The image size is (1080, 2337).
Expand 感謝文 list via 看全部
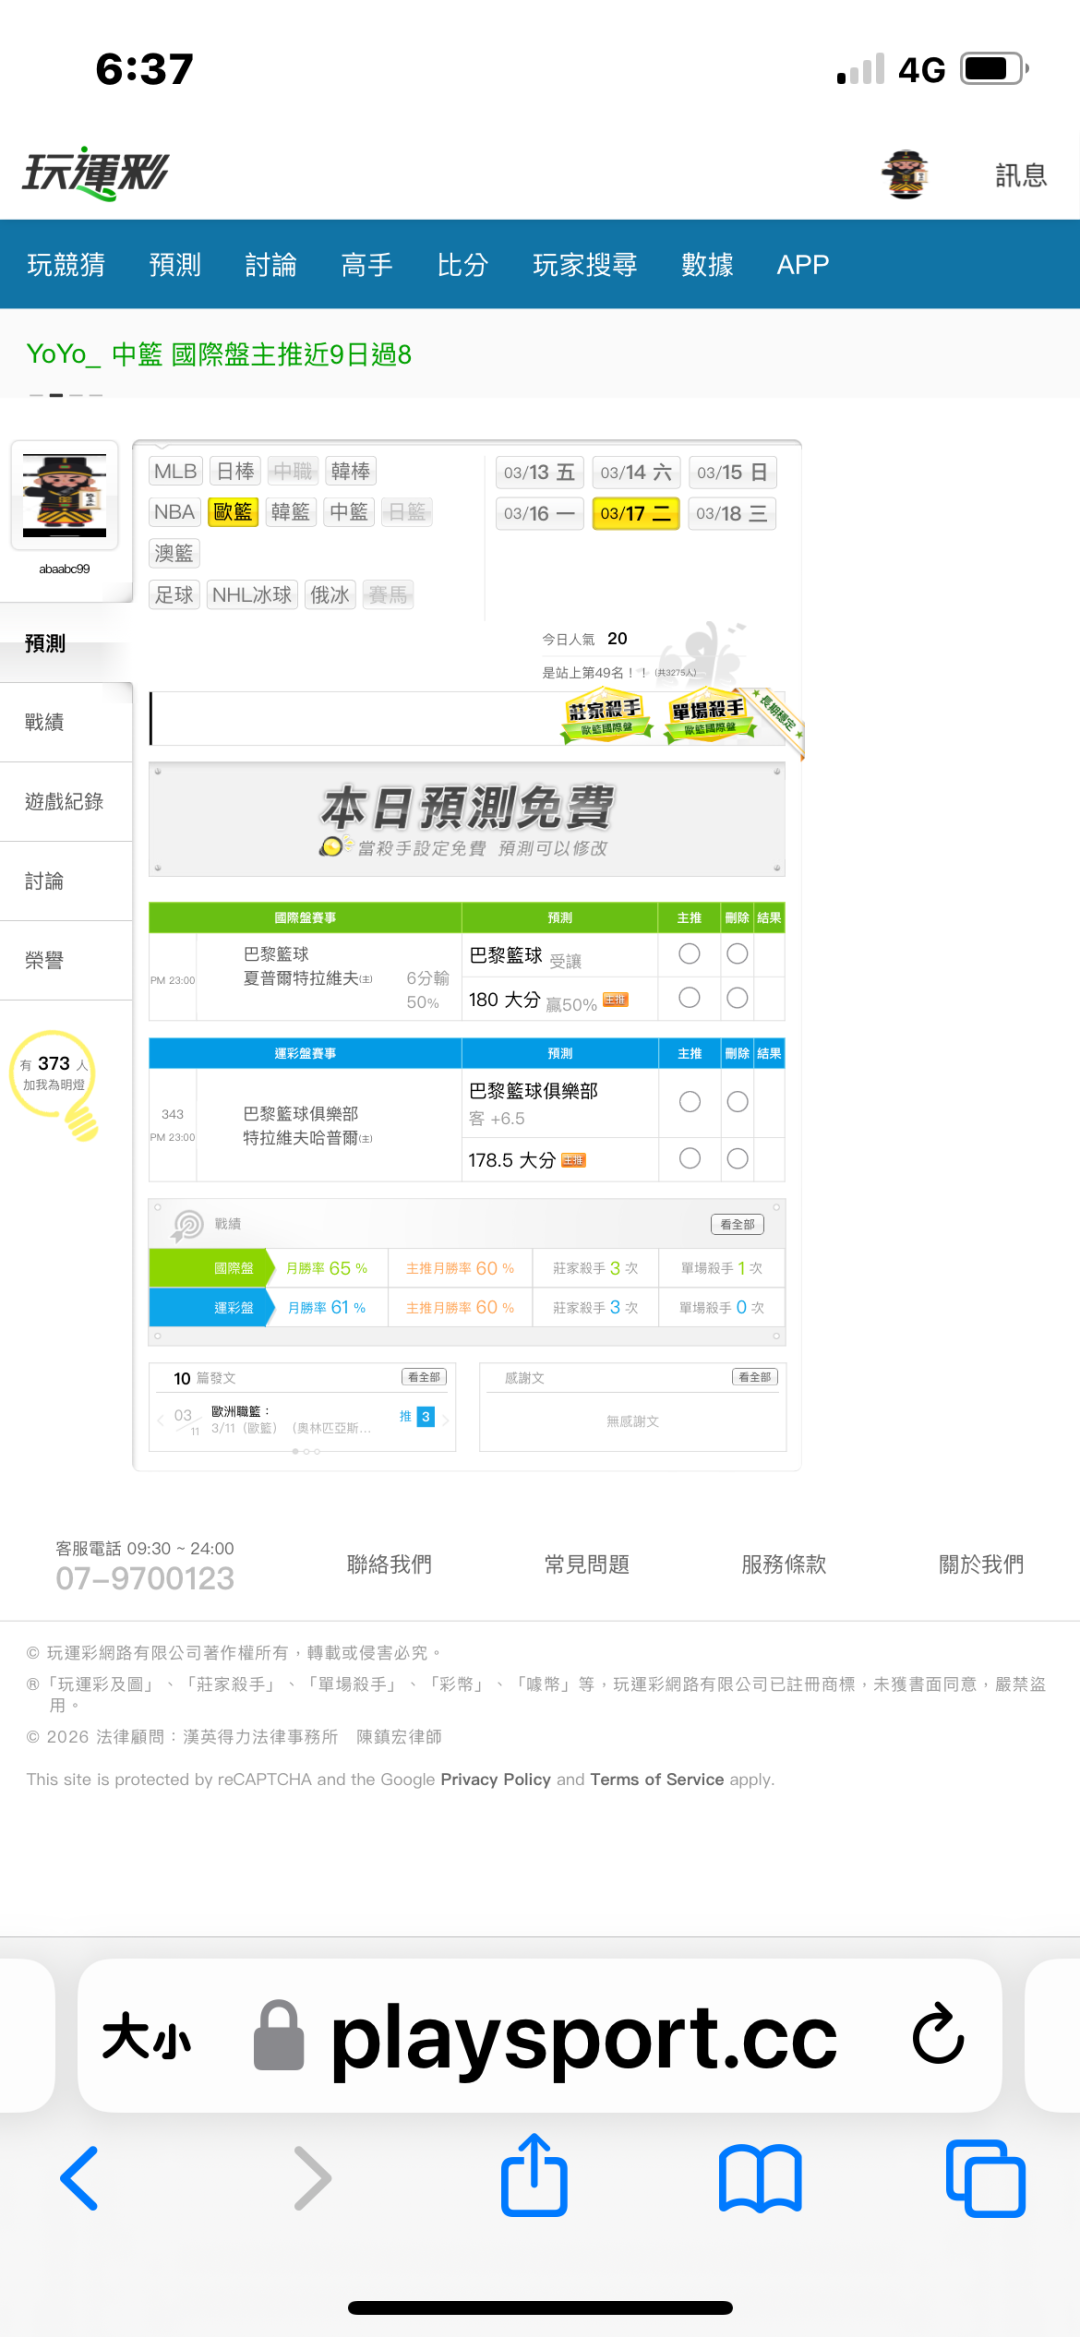point(755,1377)
